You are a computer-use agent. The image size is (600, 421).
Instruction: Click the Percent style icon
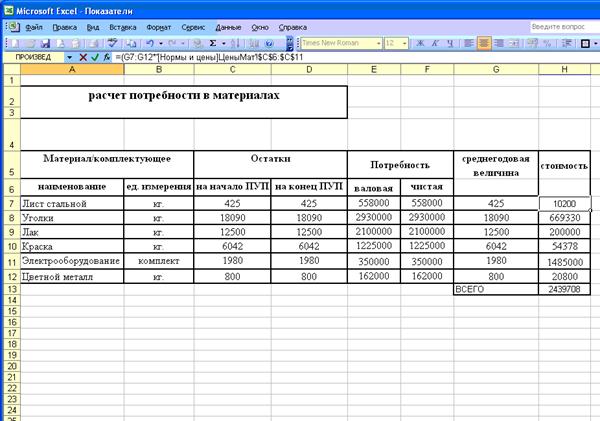click(x=547, y=43)
